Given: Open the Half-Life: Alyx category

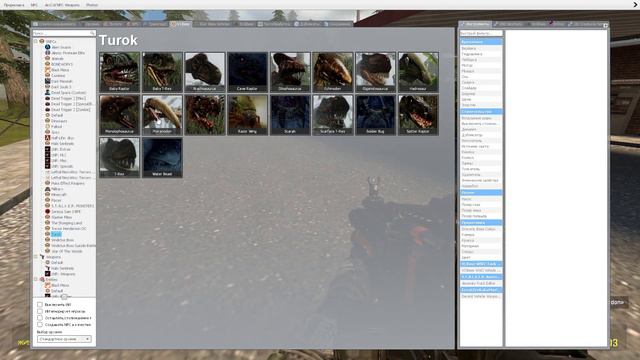Looking at the screenshot, I should coord(62,138).
